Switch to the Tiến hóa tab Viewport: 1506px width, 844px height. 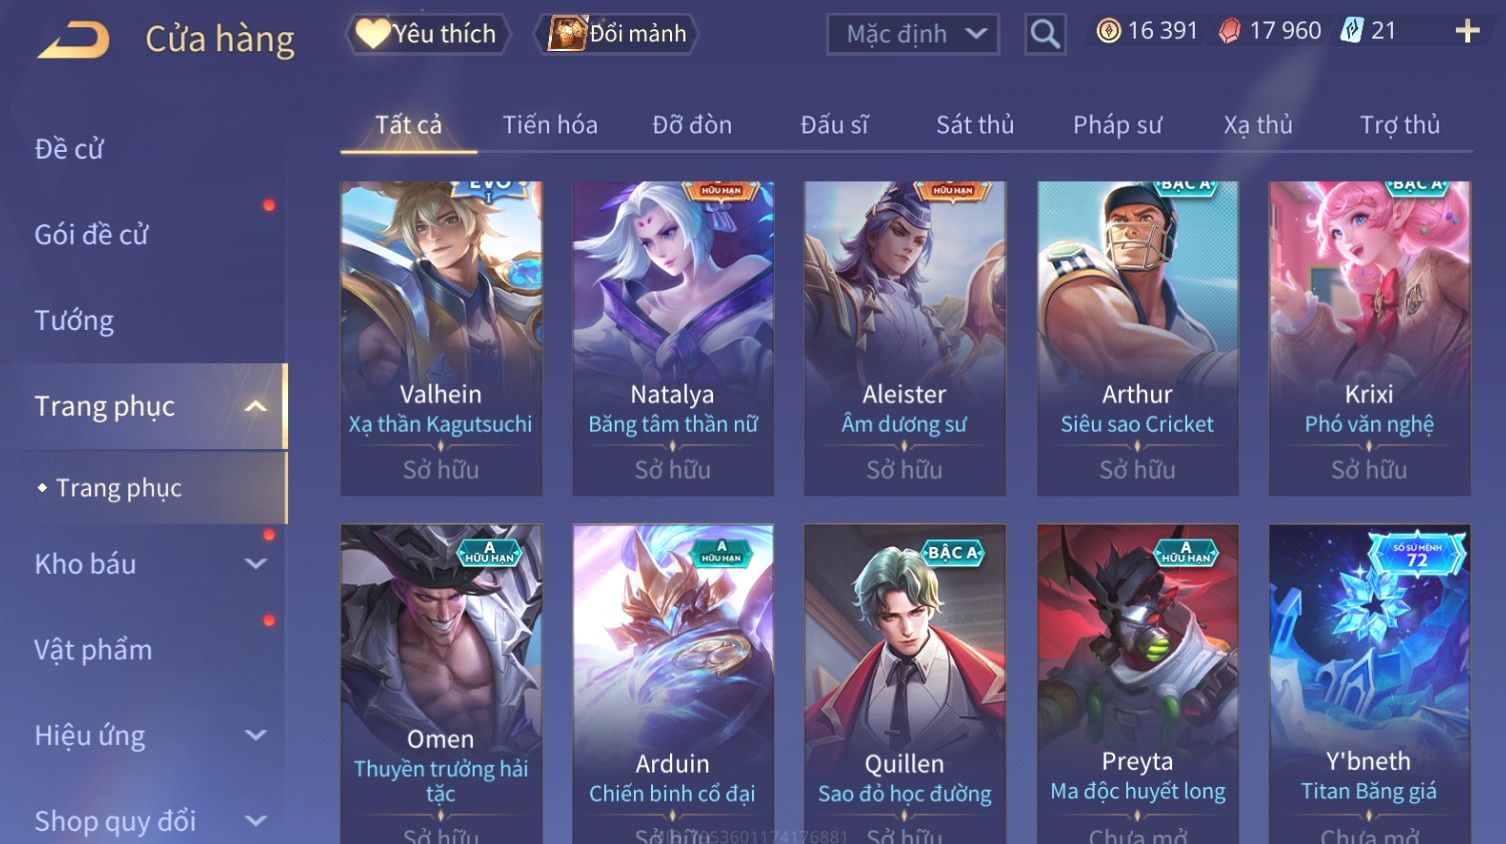(550, 125)
